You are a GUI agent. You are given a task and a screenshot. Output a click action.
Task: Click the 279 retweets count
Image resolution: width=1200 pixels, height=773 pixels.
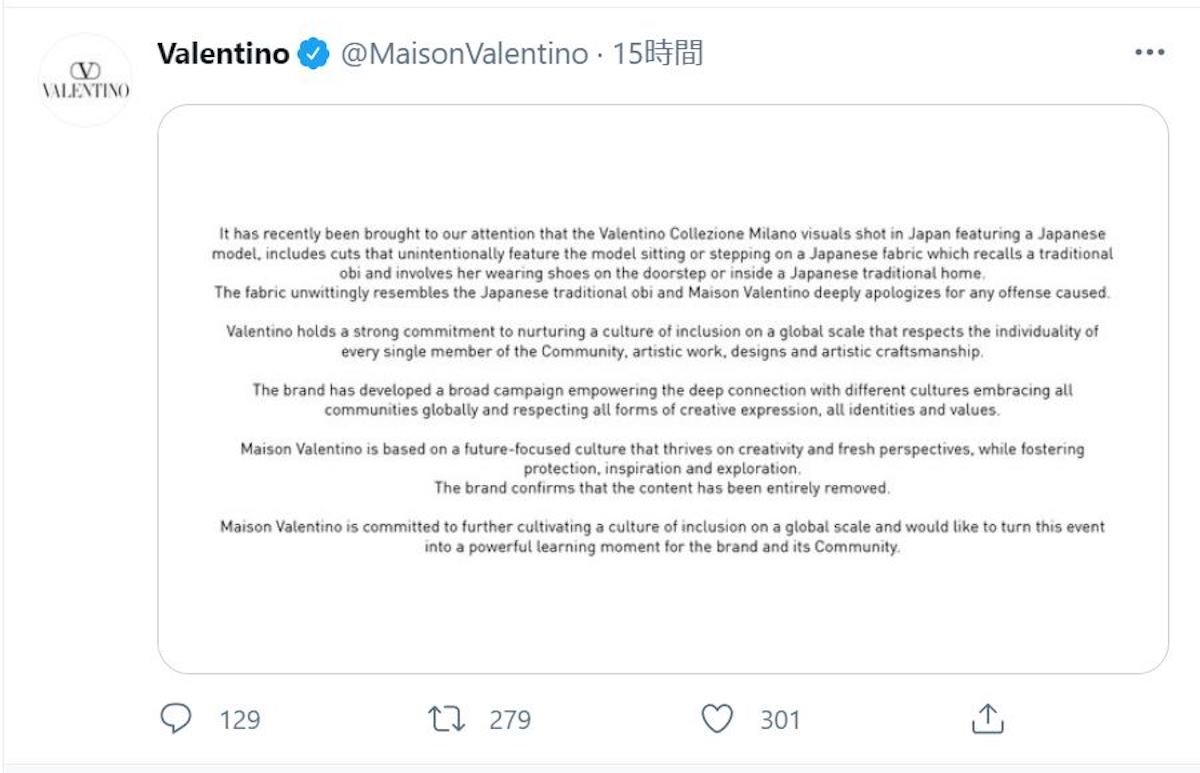click(509, 719)
